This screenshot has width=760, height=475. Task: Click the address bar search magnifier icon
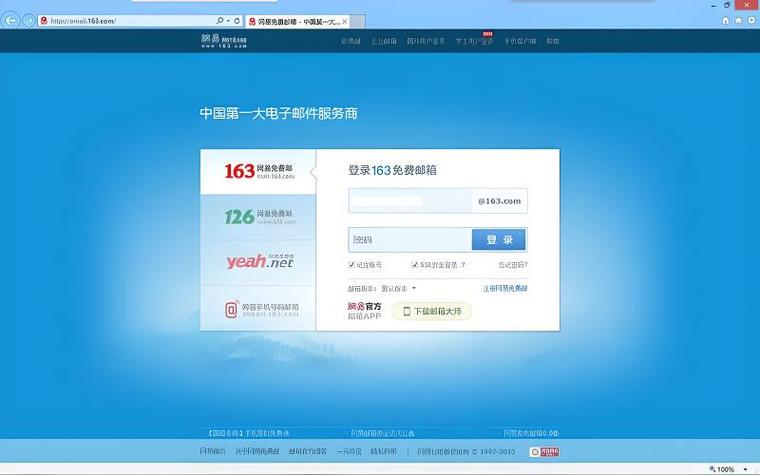[220, 20]
